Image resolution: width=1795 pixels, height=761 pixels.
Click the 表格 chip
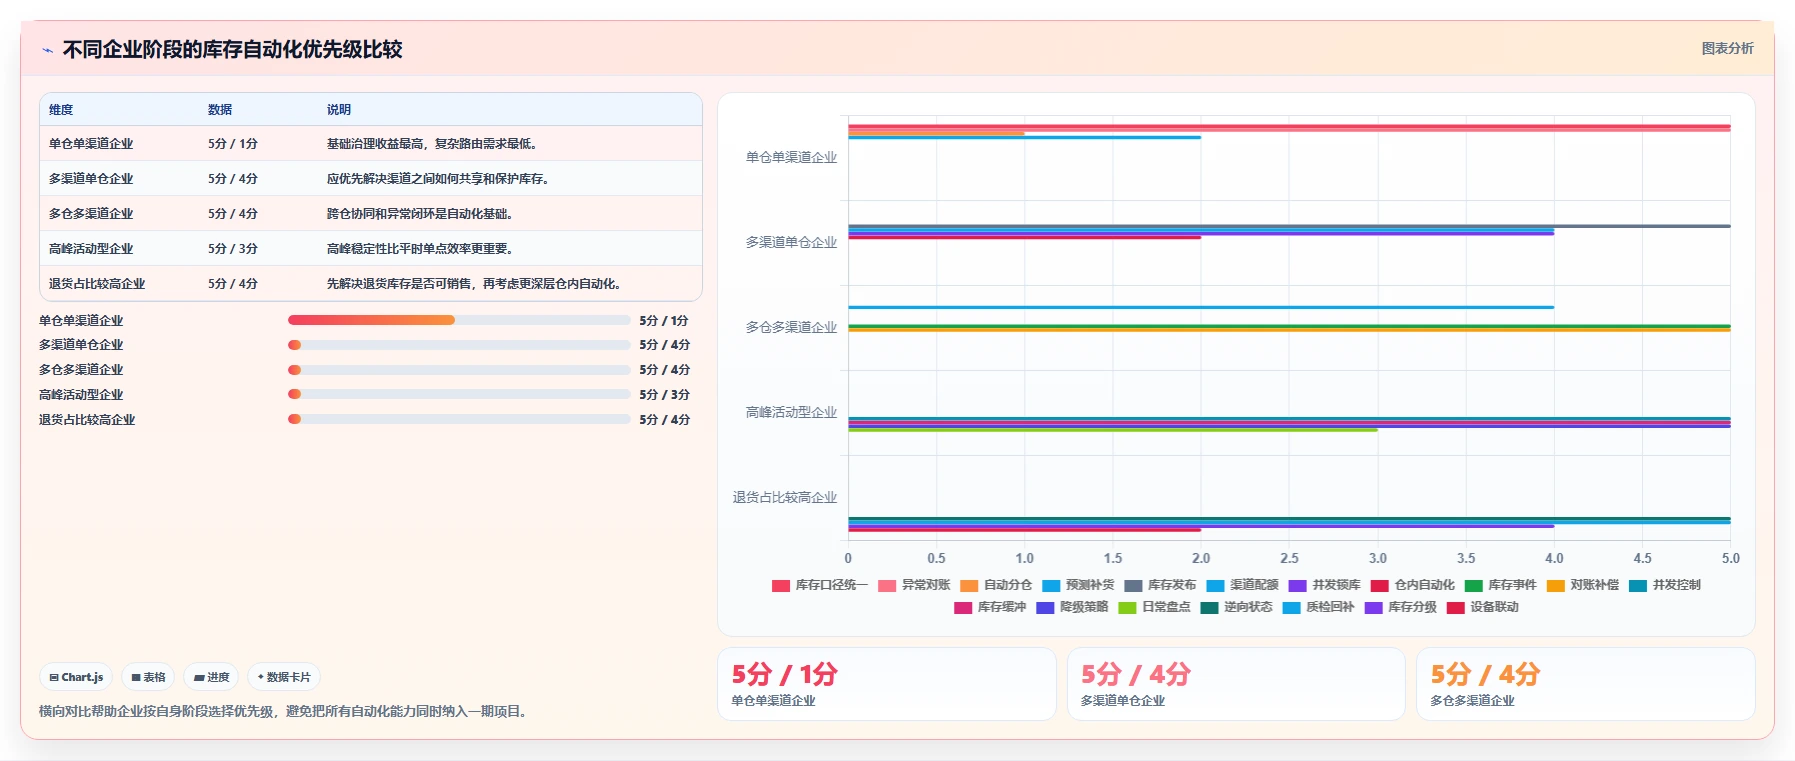(148, 677)
